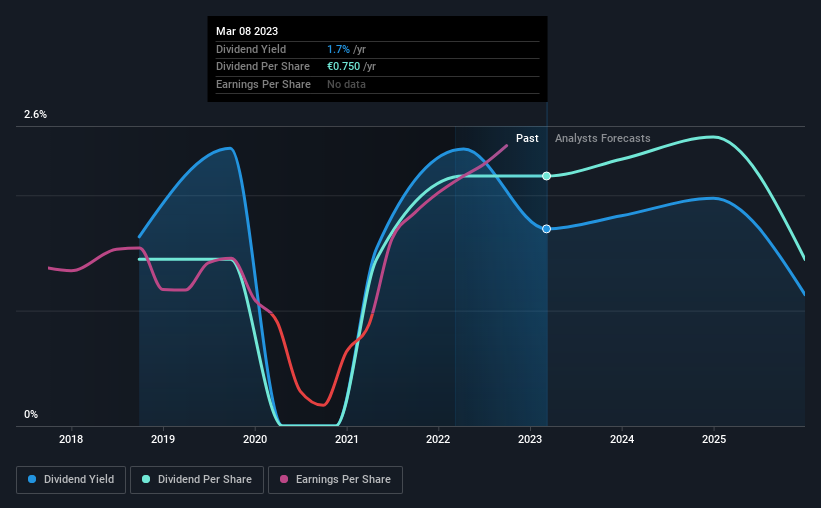Toggle the Dividend Per Share legend button
This screenshot has height=508, width=821.
pos(197,480)
